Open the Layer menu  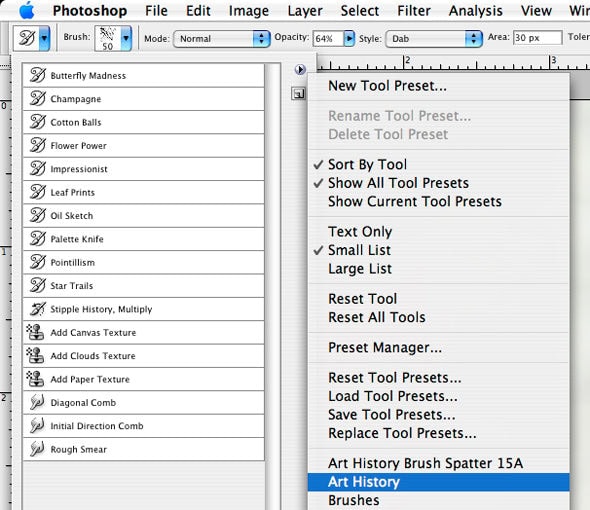pos(305,11)
